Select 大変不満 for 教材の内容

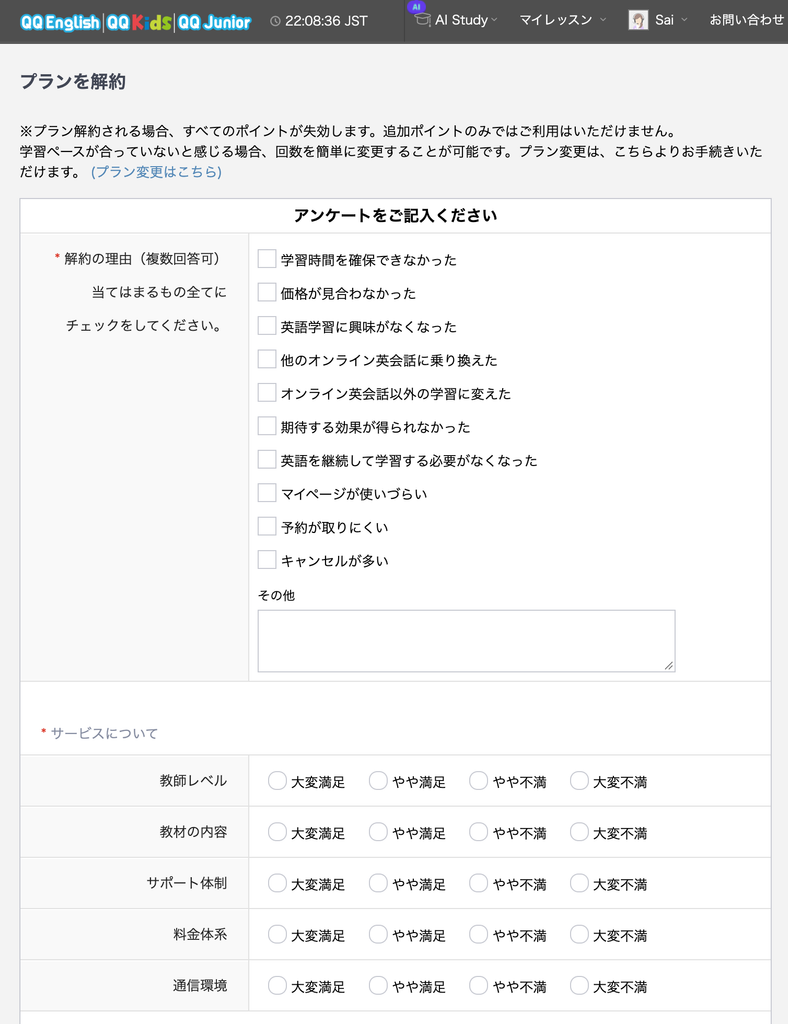coord(579,831)
